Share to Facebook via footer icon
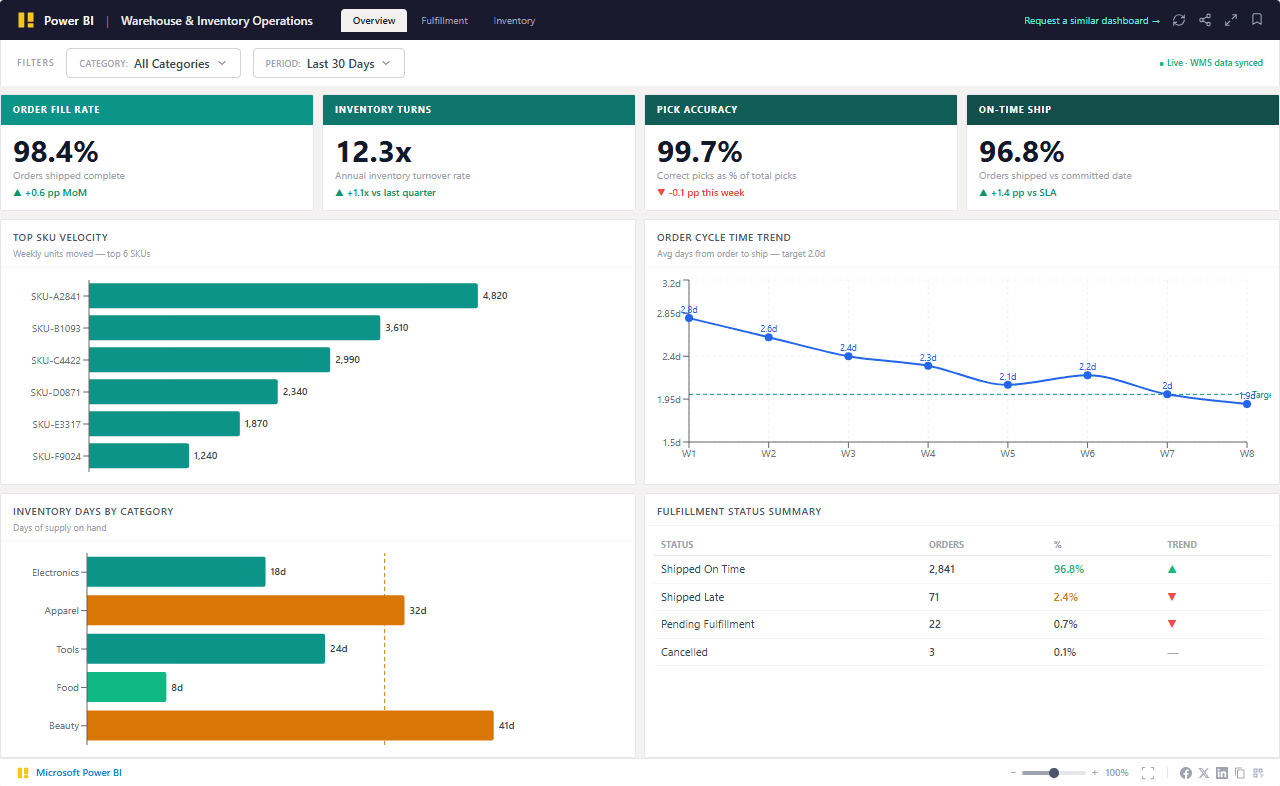This screenshot has height=786, width=1280. pos(1186,773)
